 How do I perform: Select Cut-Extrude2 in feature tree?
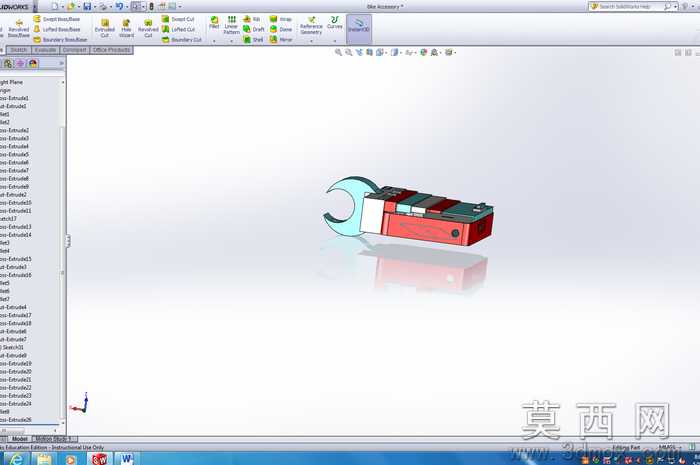pyautogui.click(x=13, y=195)
